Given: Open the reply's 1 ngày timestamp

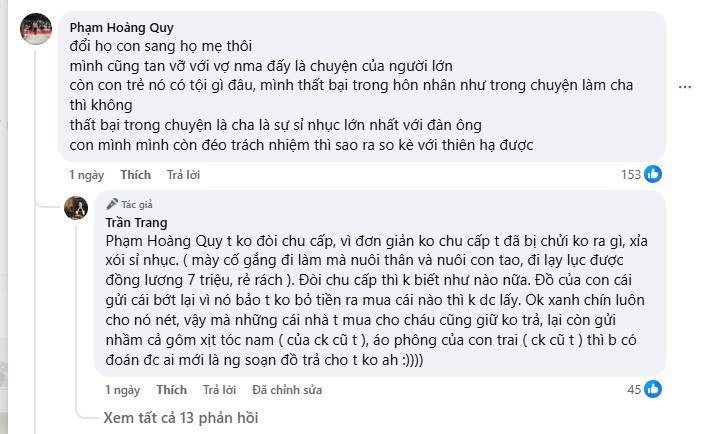Looking at the screenshot, I should tap(121, 389).
